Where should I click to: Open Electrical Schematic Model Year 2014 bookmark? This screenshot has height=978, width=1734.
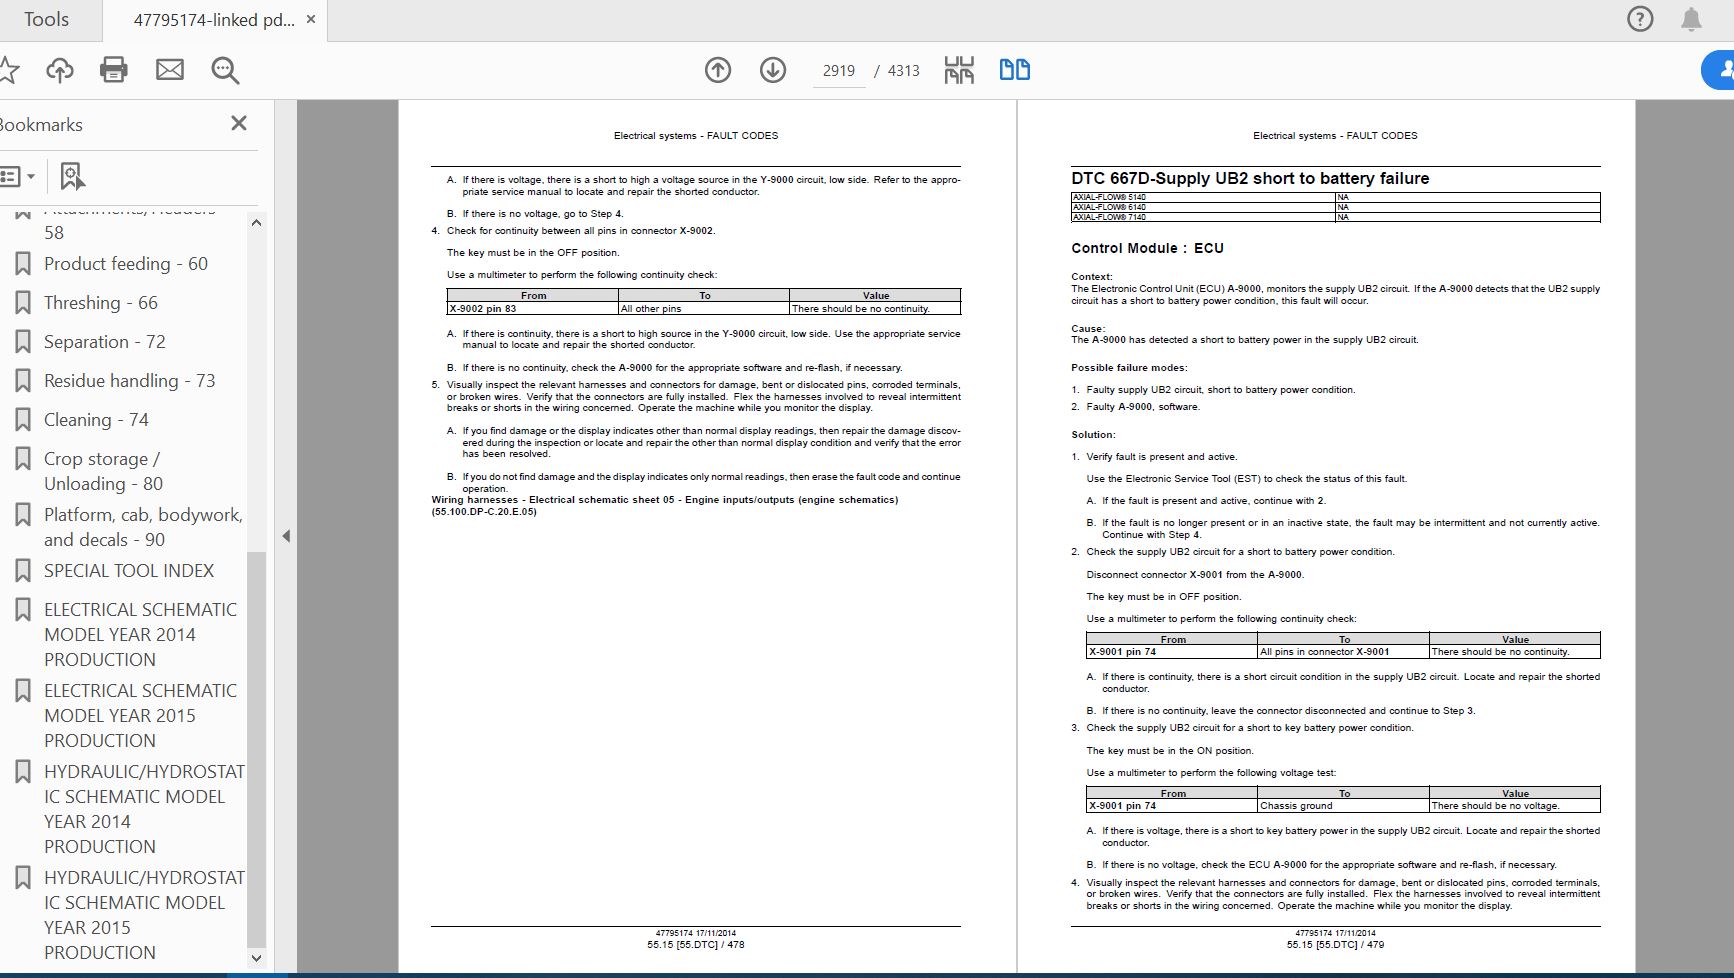(x=140, y=634)
